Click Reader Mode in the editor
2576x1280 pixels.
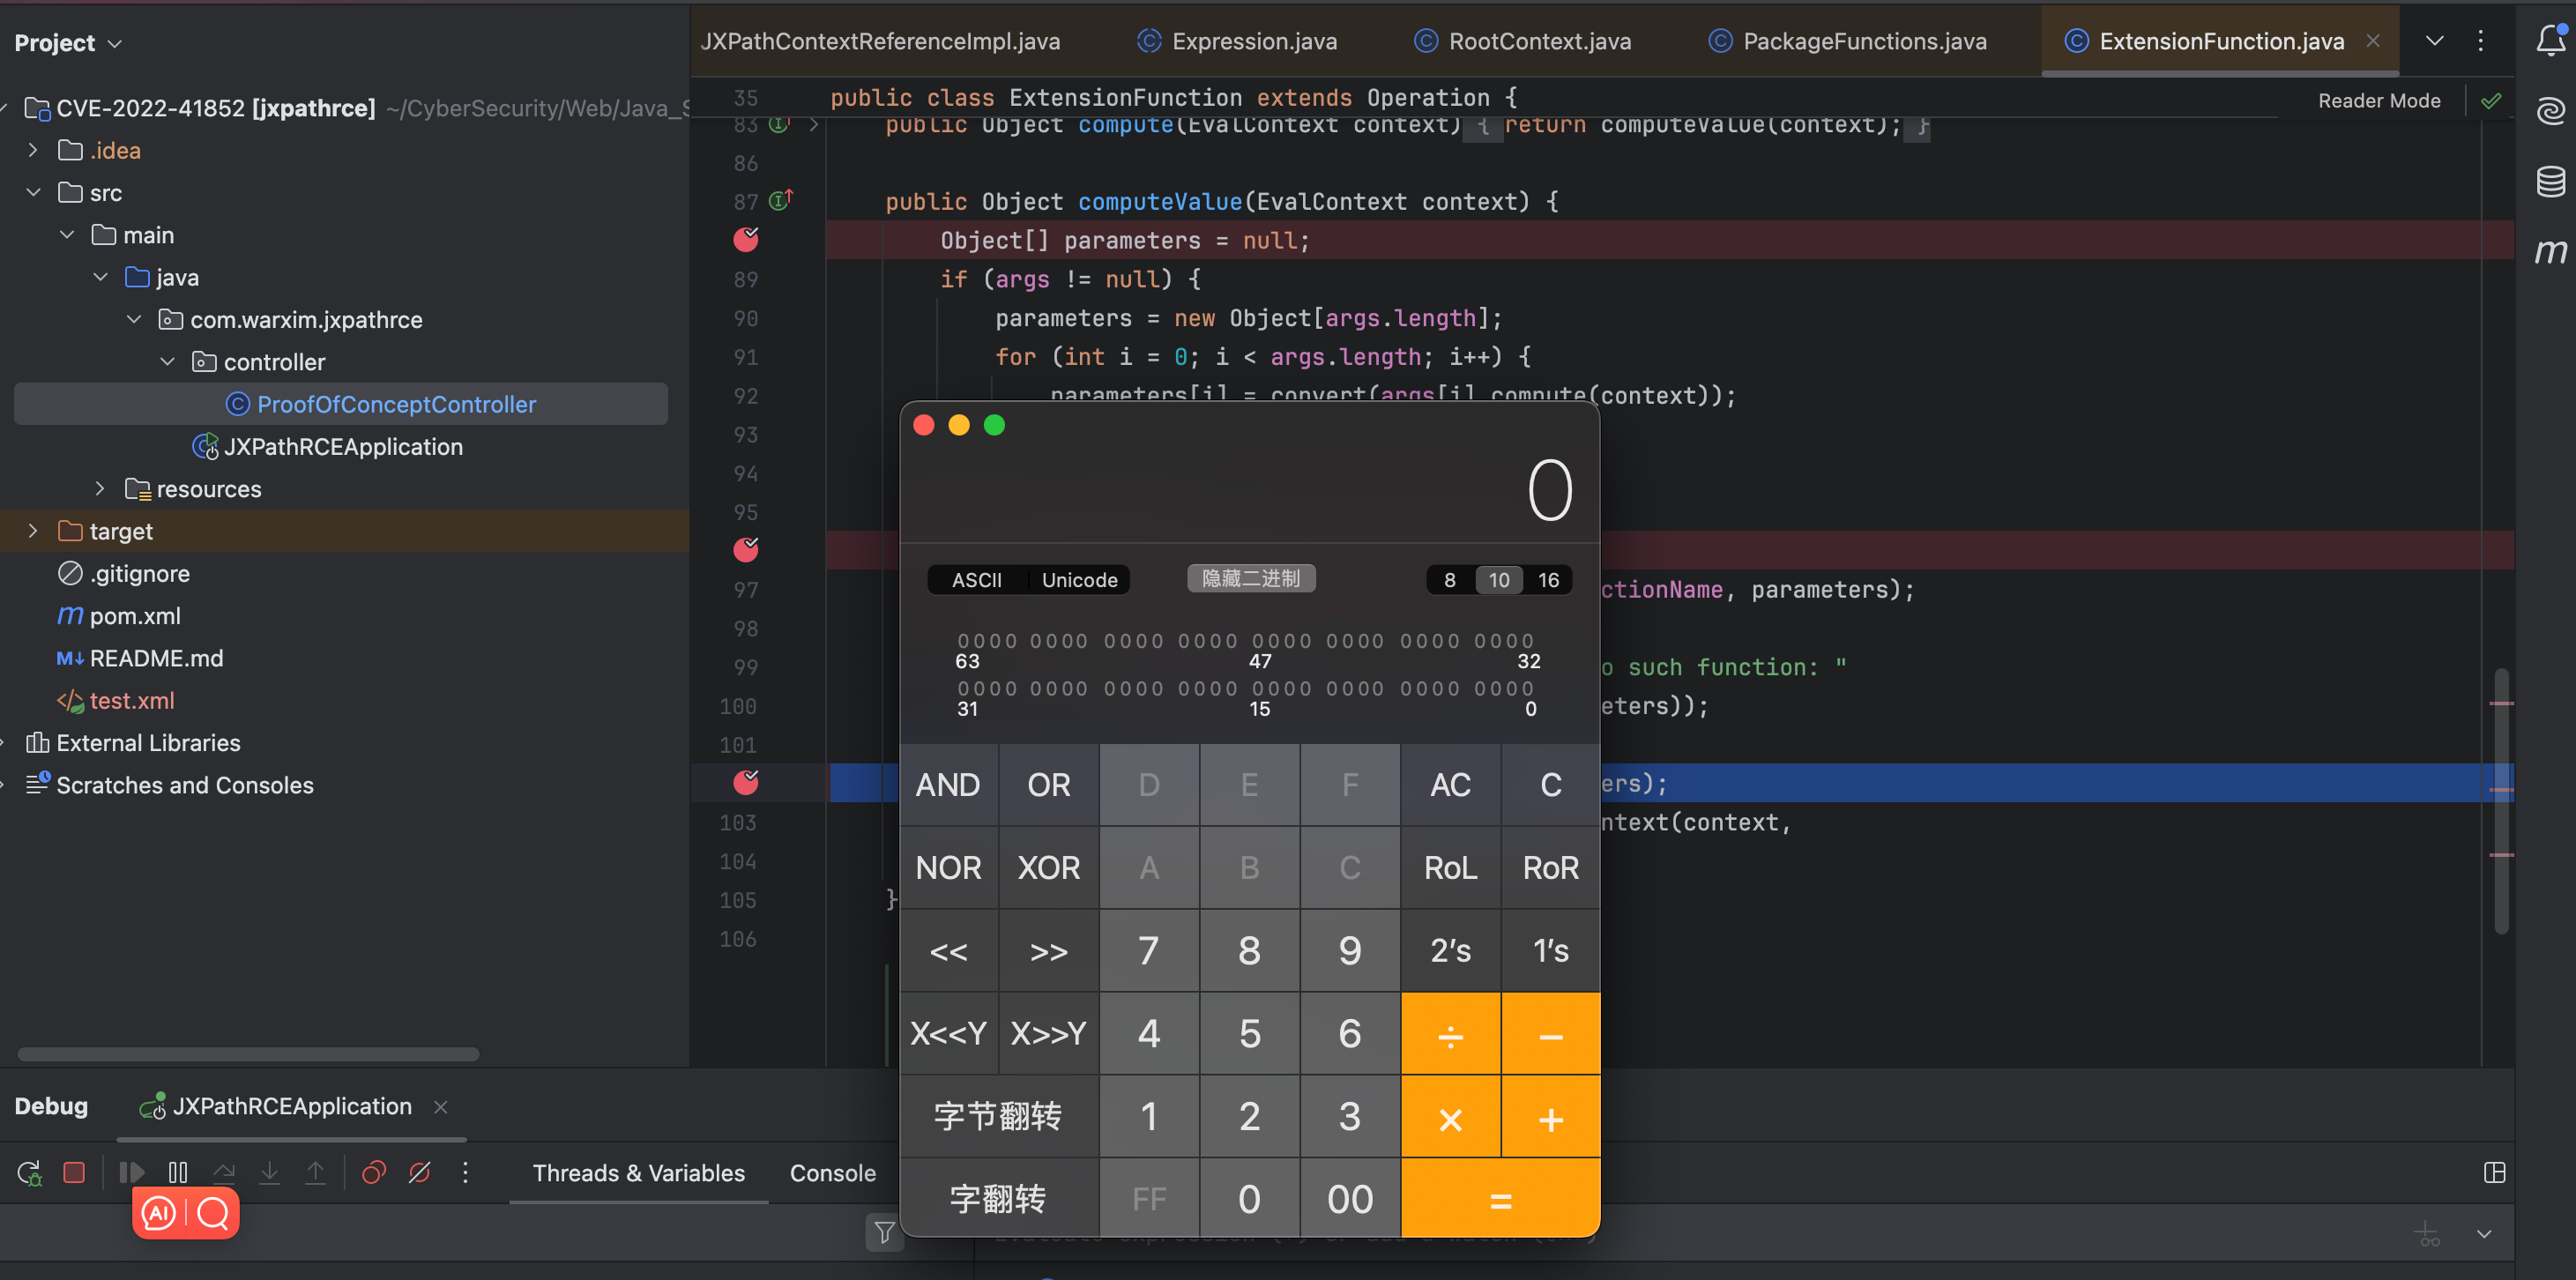tap(2379, 100)
